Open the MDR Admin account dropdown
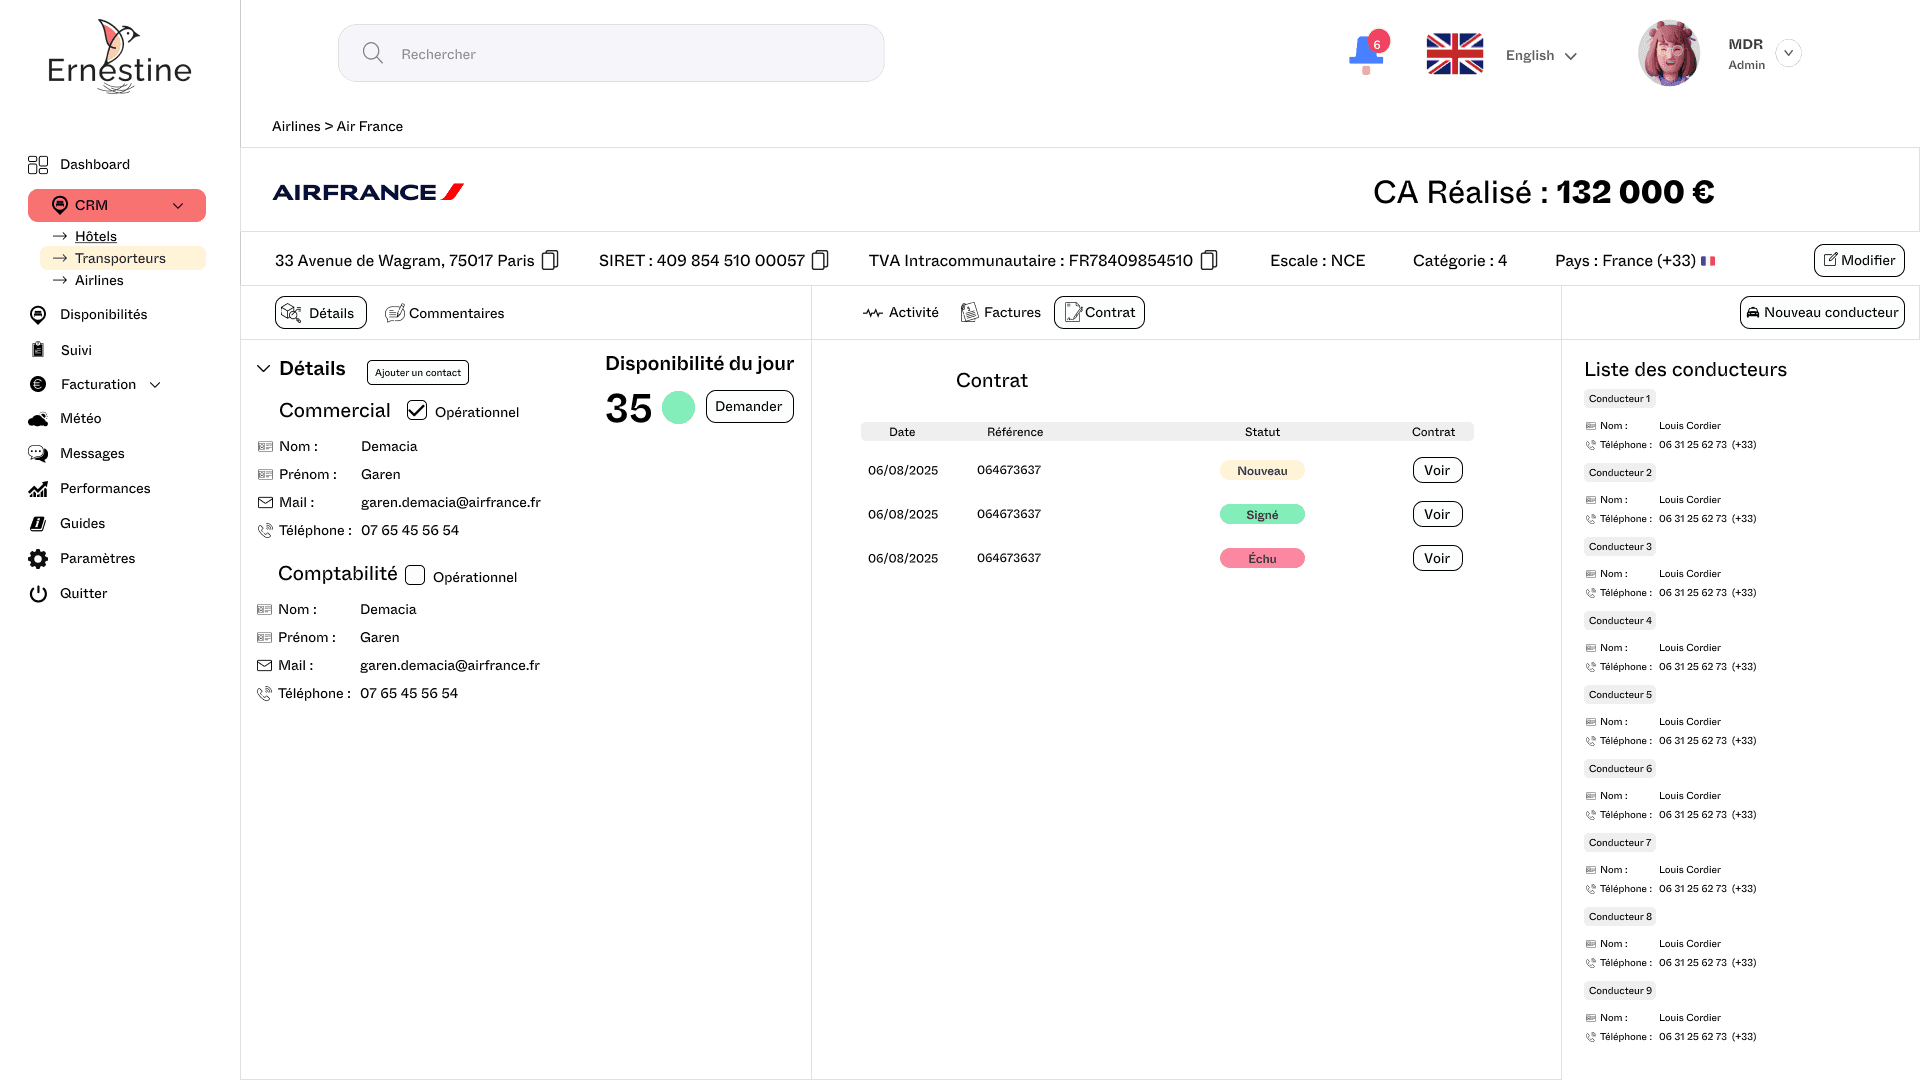Viewport: 1920px width, 1080px height. click(1788, 53)
